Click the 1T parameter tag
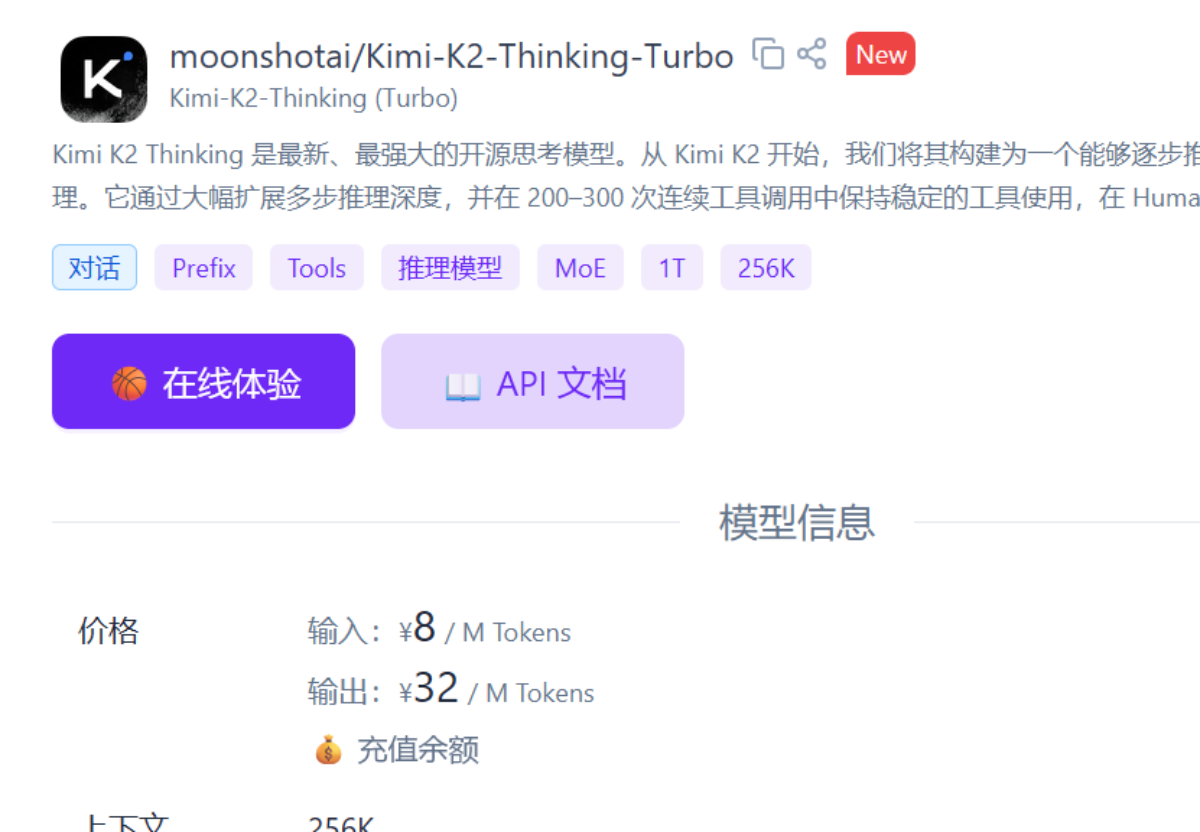 (x=672, y=268)
